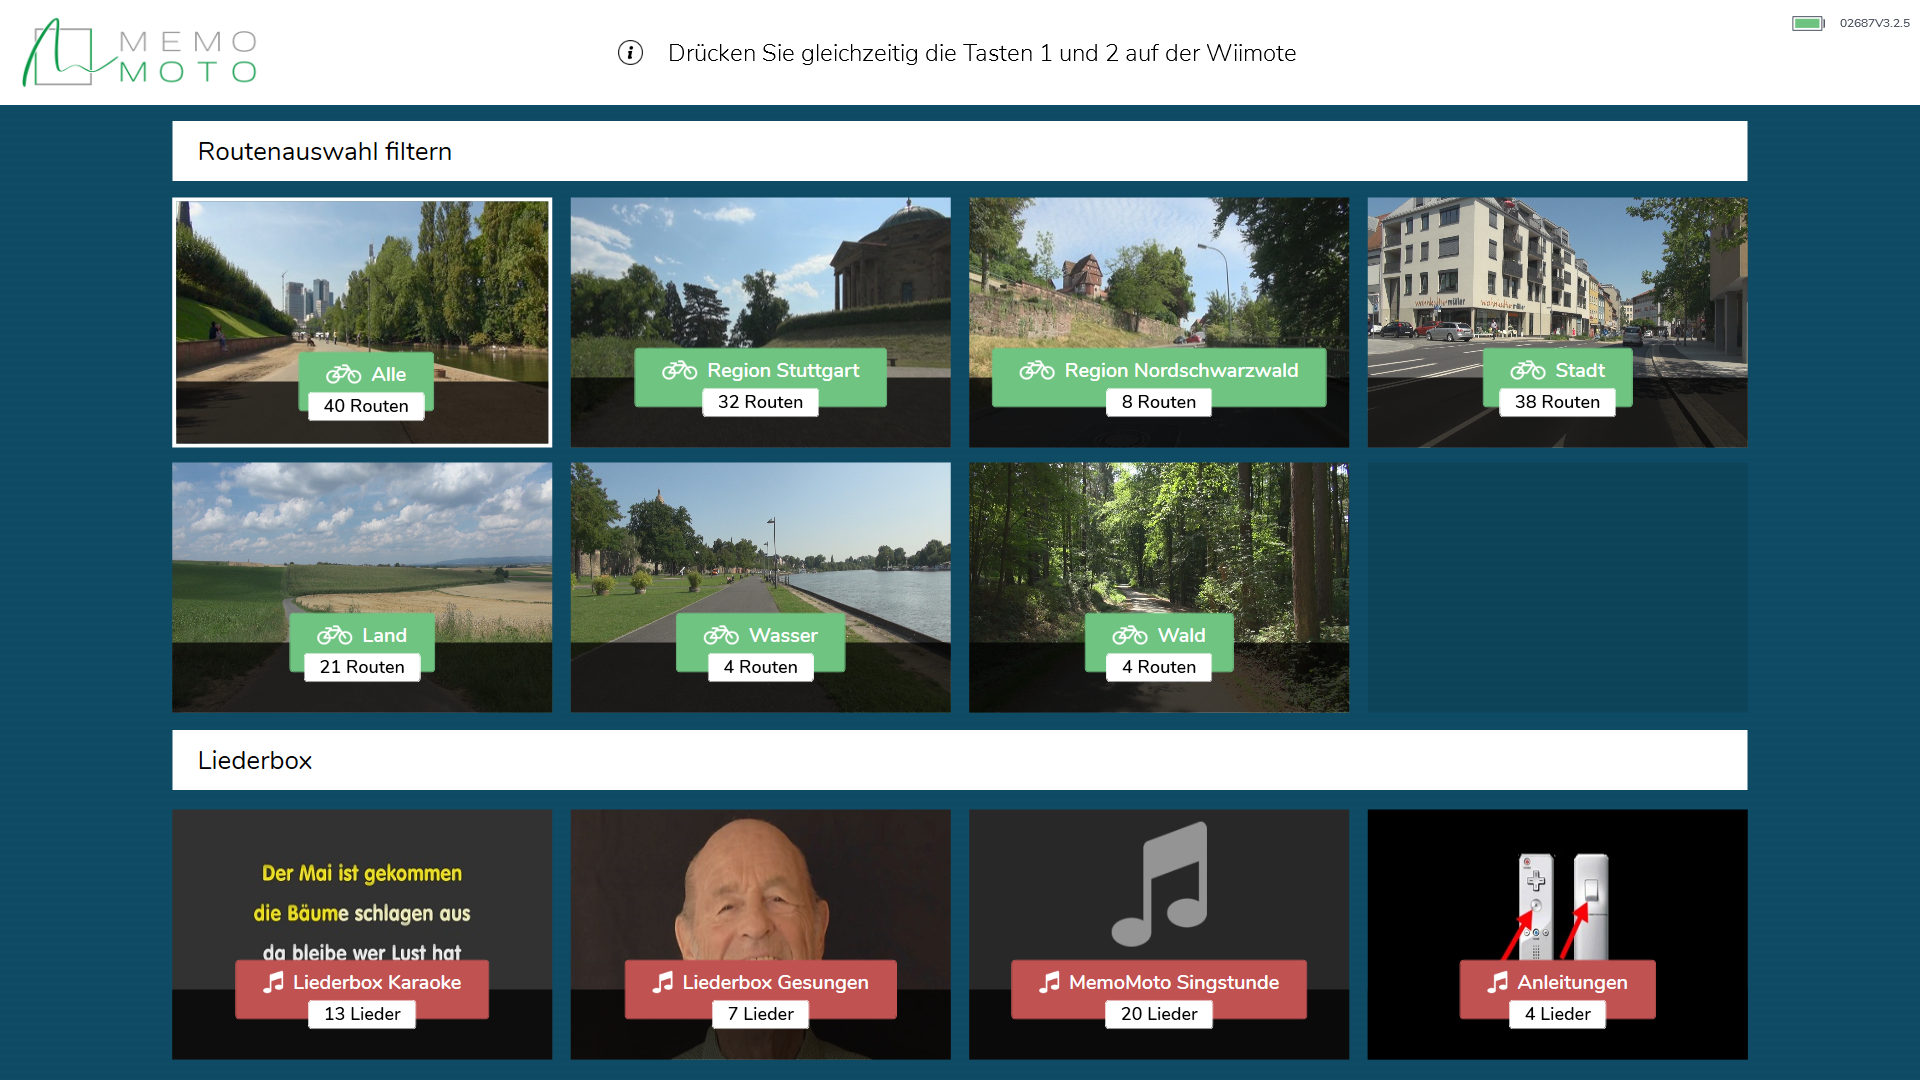This screenshot has width=1920, height=1080.
Task: Click the music note icon on Liederbox Karaoke
Action: pos(273,983)
